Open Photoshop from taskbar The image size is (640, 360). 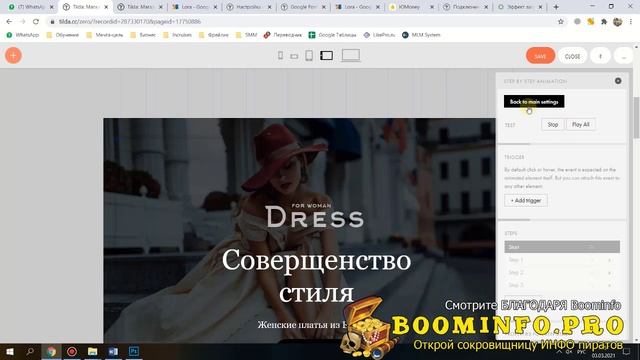pyautogui.click(x=133, y=352)
